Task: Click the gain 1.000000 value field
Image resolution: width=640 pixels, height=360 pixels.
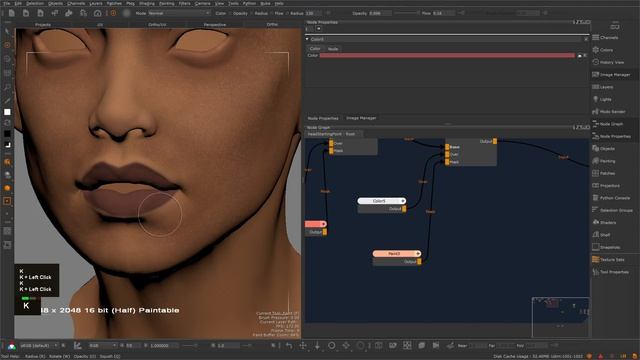Action: [x=163, y=345]
